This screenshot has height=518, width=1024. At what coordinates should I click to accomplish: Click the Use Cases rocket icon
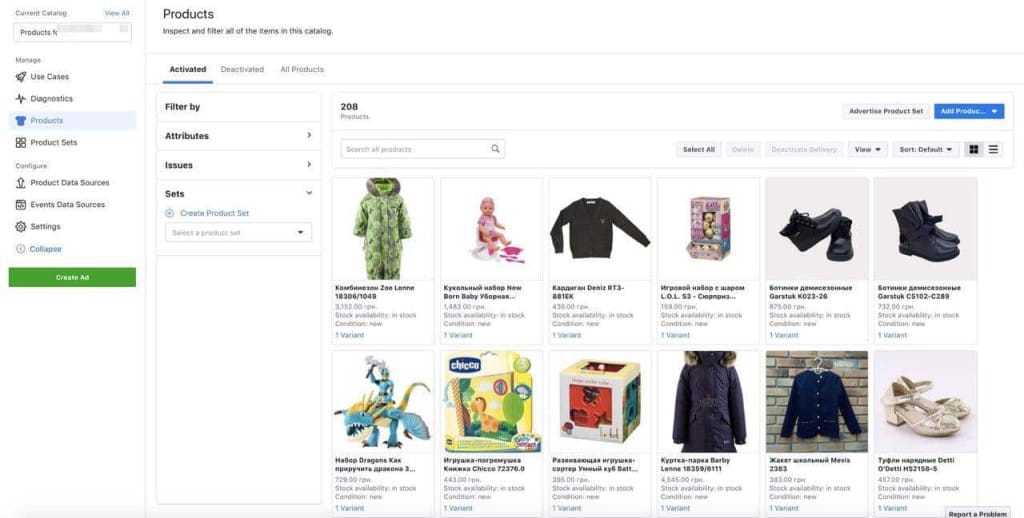pos(21,77)
